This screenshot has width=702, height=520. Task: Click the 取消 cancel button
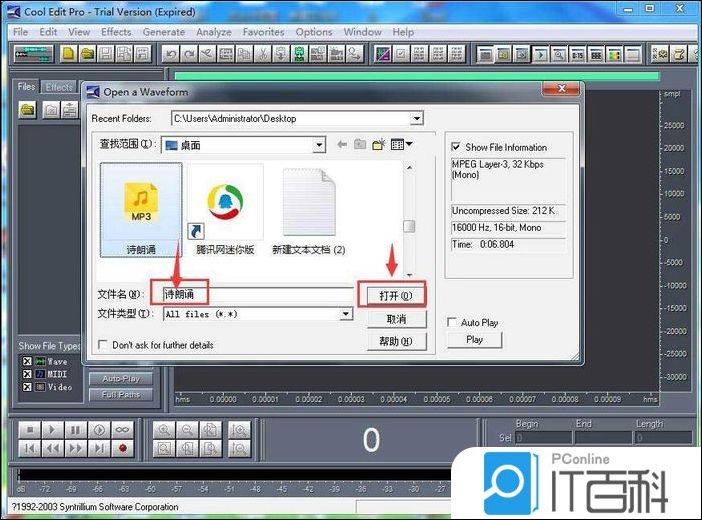(x=396, y=319)
